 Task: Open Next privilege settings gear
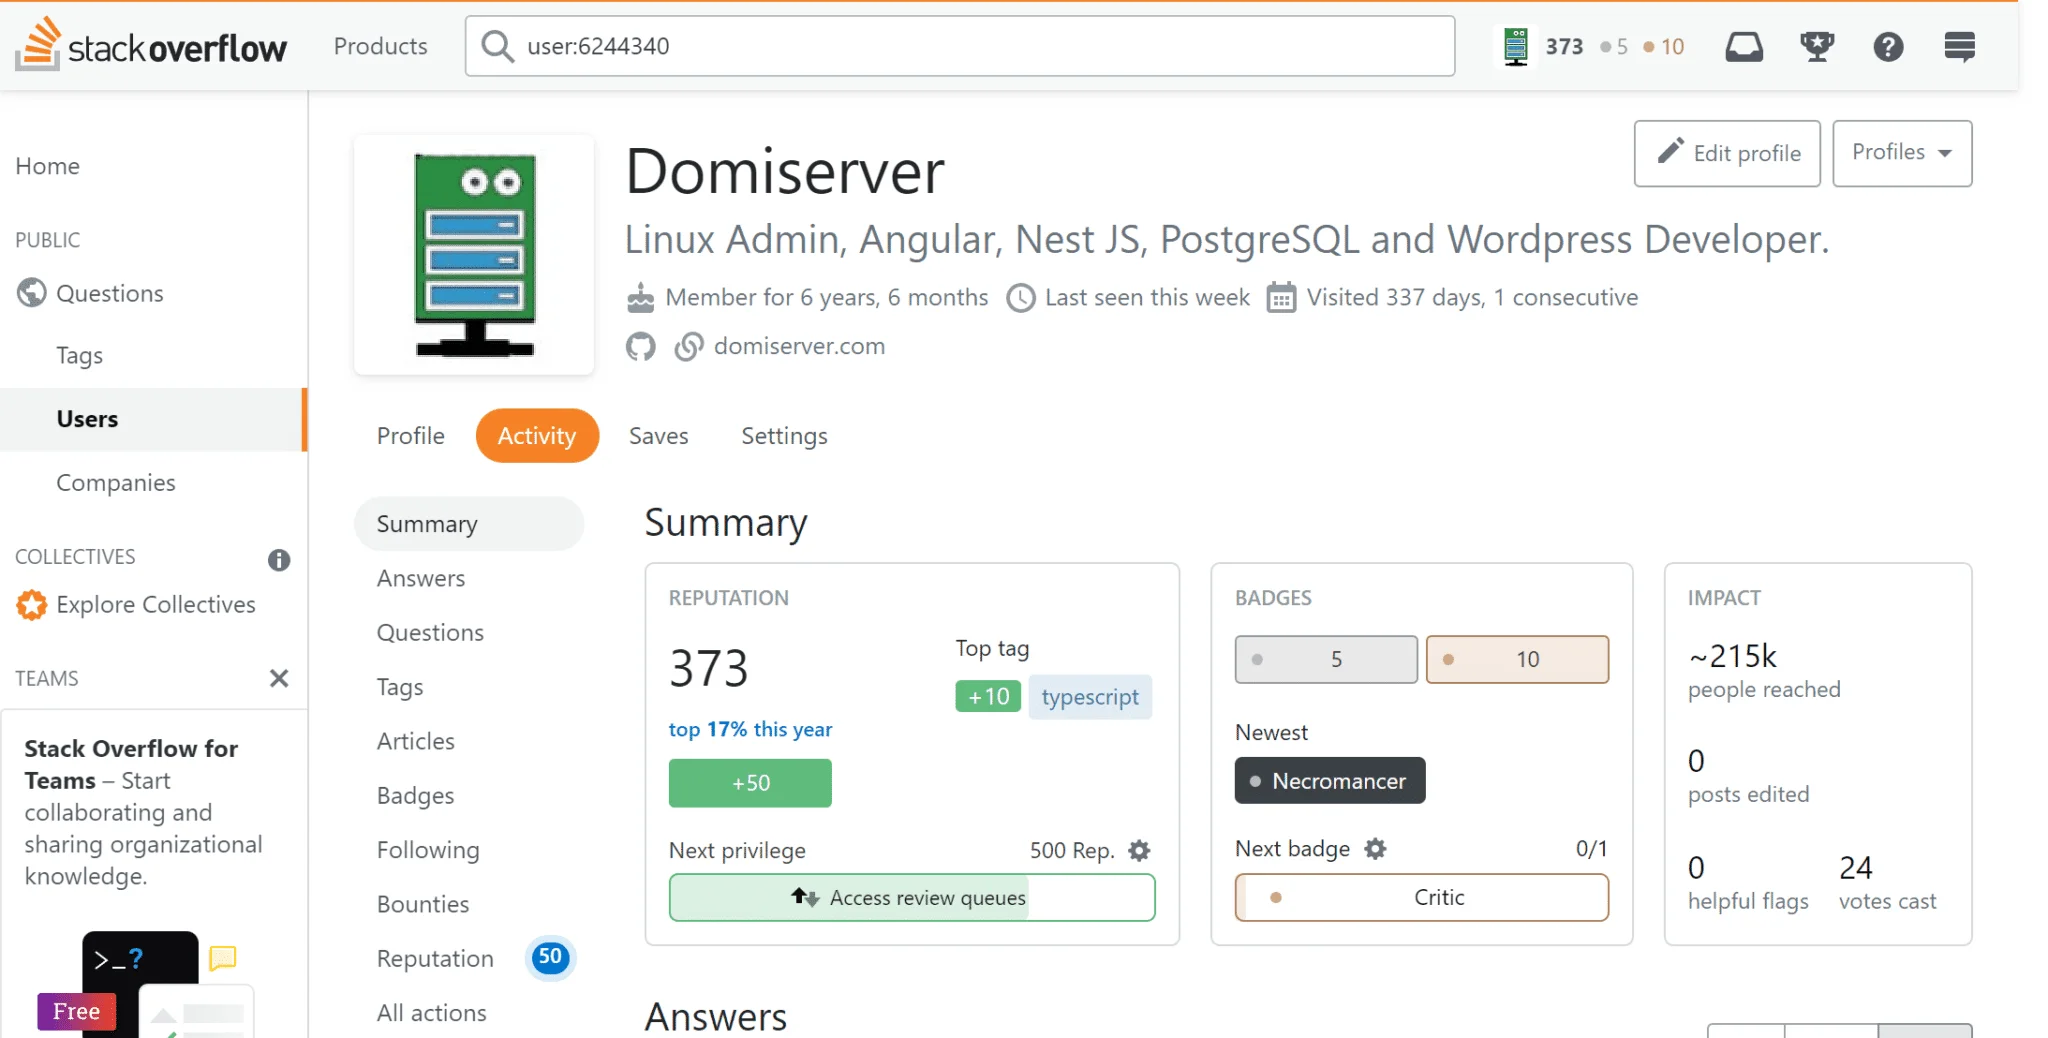pyautogui.click(x=1139, y=851)
